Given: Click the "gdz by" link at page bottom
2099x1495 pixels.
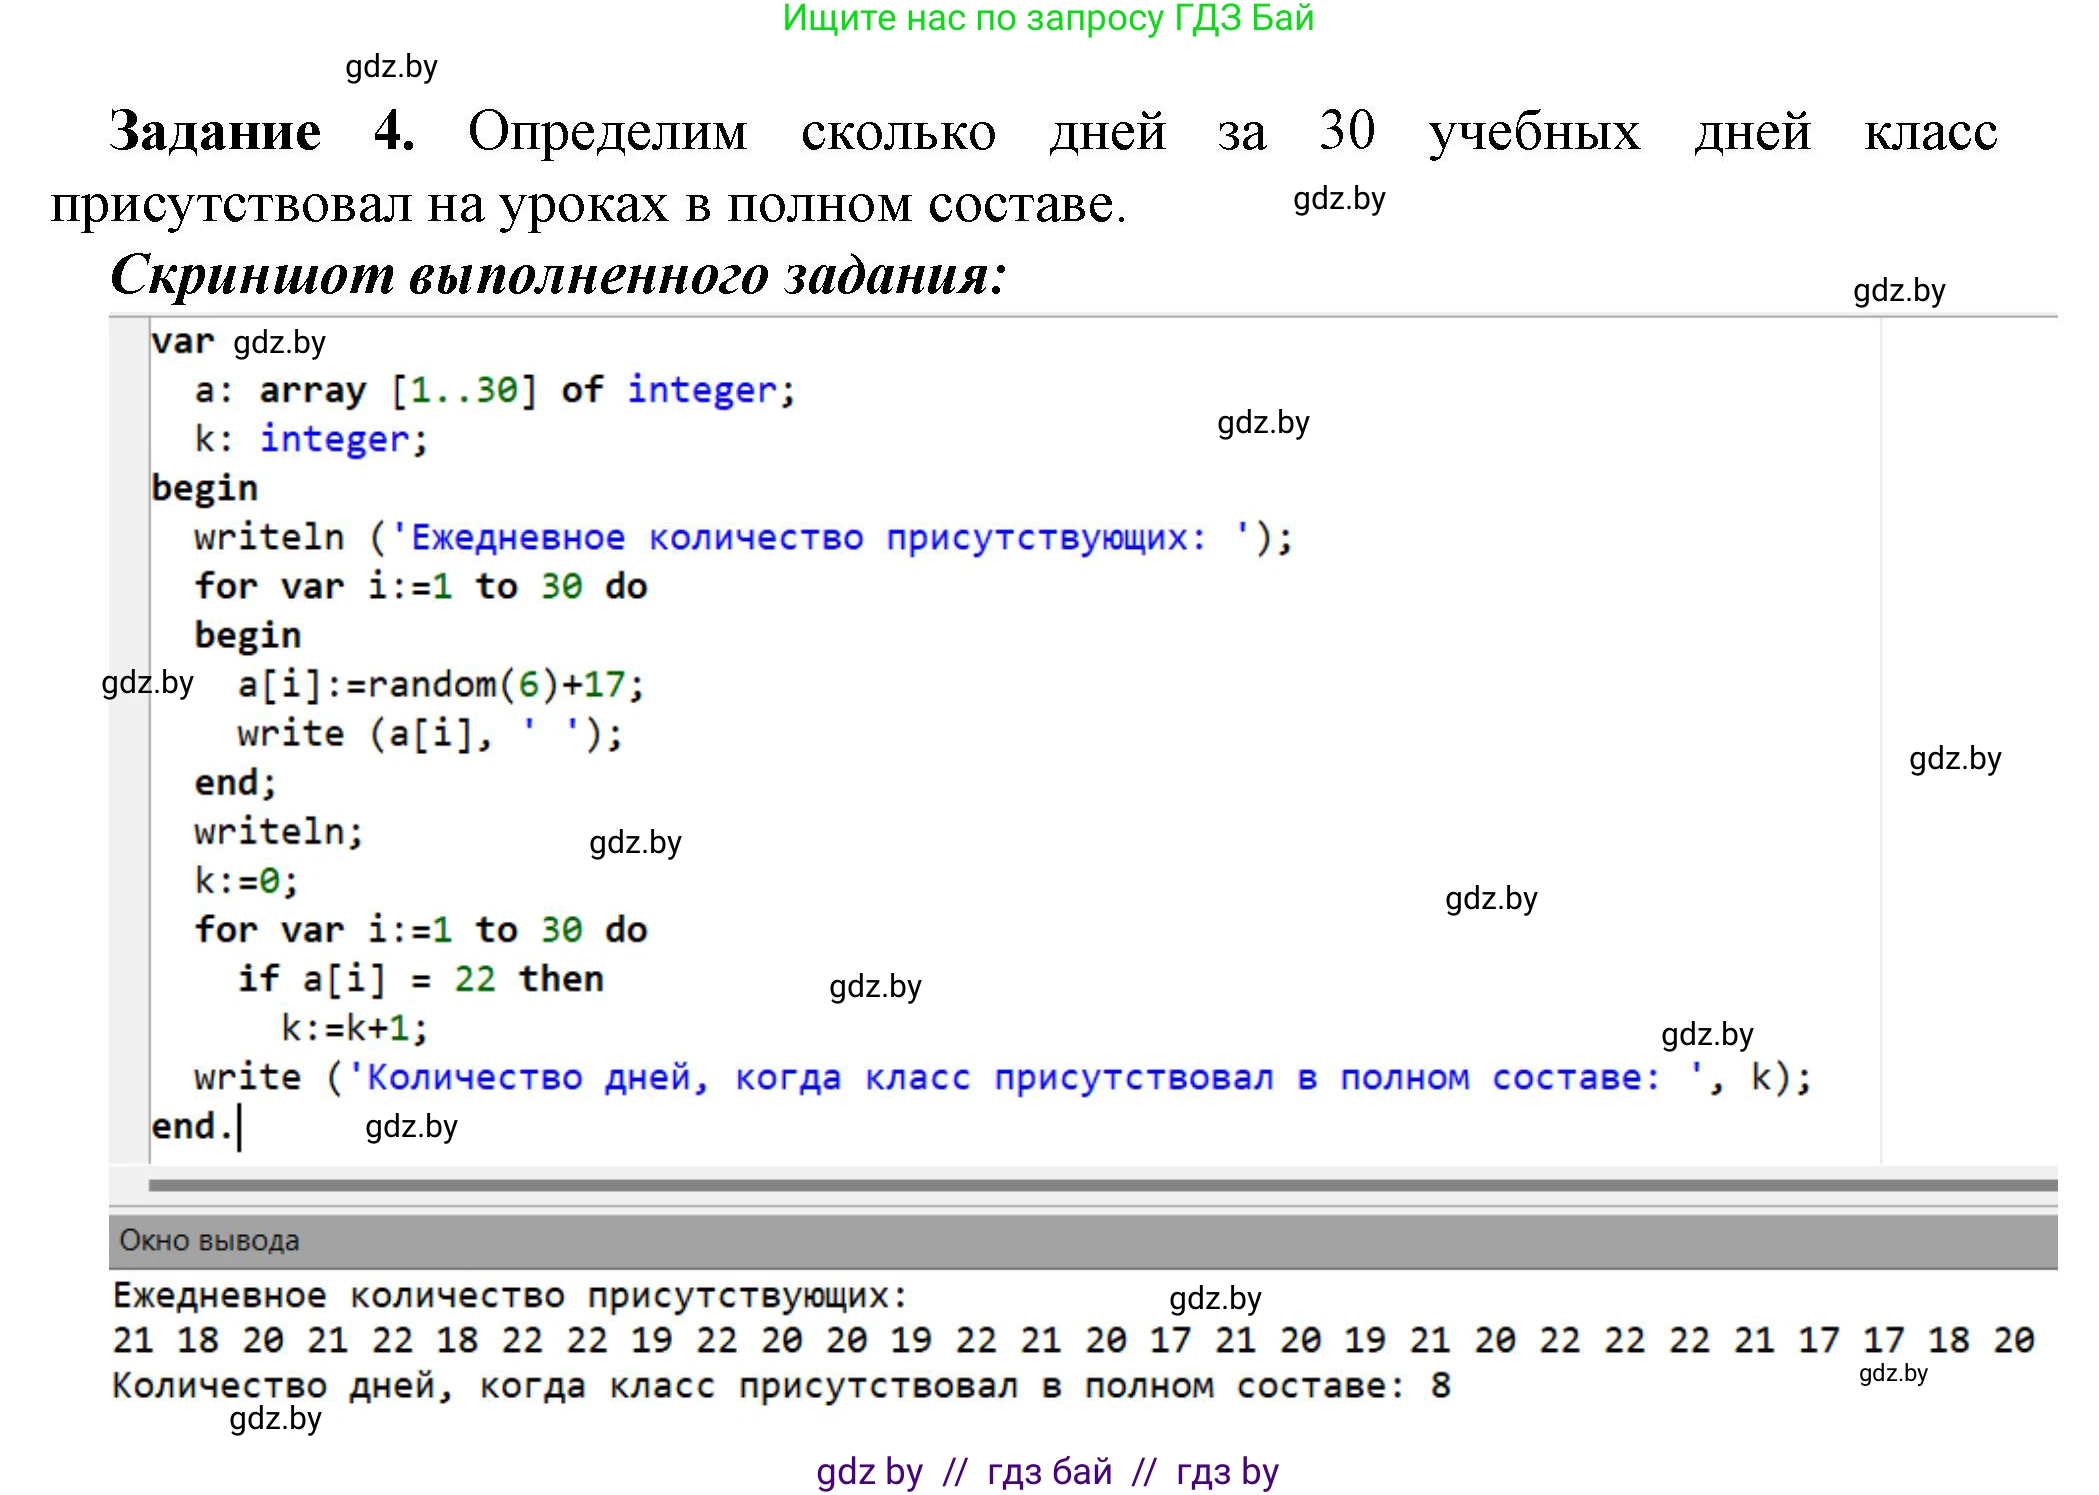Looking at the screenshot, I should coord(869,1470).
